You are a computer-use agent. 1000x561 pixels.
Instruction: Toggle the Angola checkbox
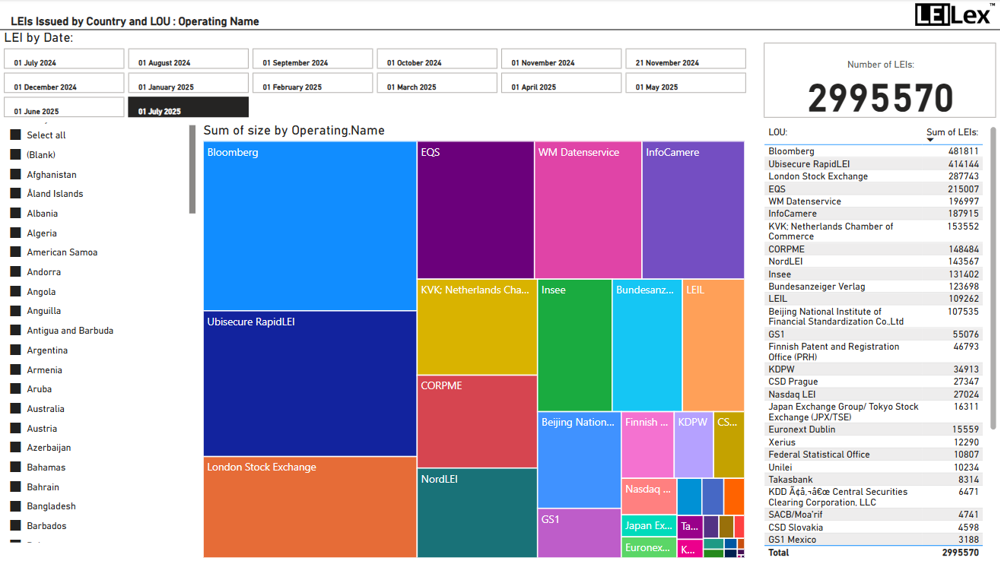16,291
